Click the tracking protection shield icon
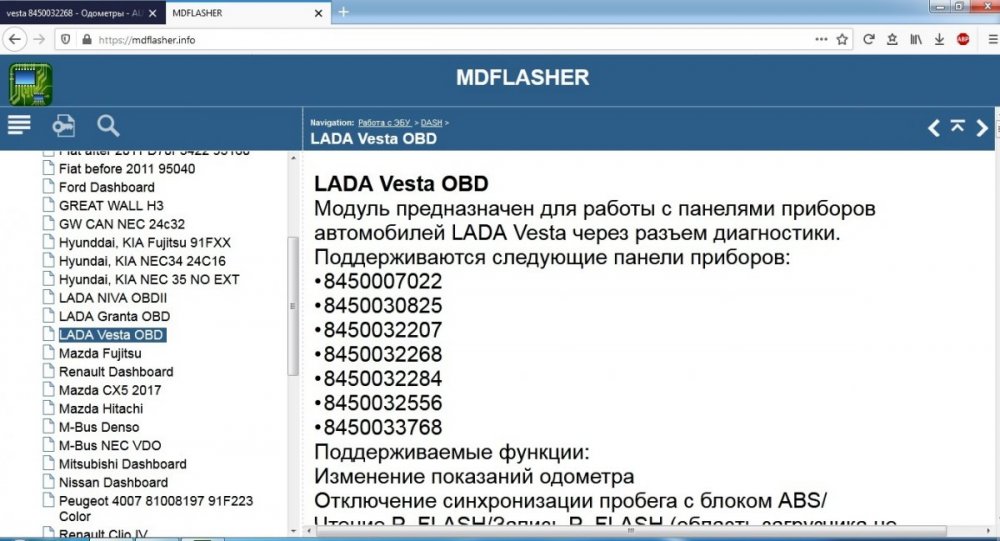This screenshot has height=541, width=1000. pos(66,40)
